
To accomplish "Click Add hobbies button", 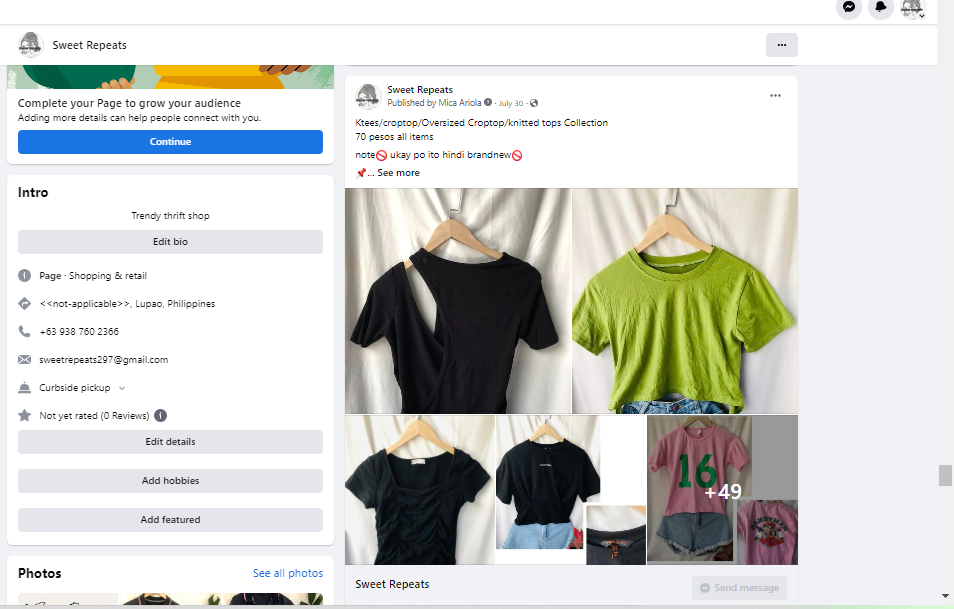I will pyautogui.click(x=170, y=481).
